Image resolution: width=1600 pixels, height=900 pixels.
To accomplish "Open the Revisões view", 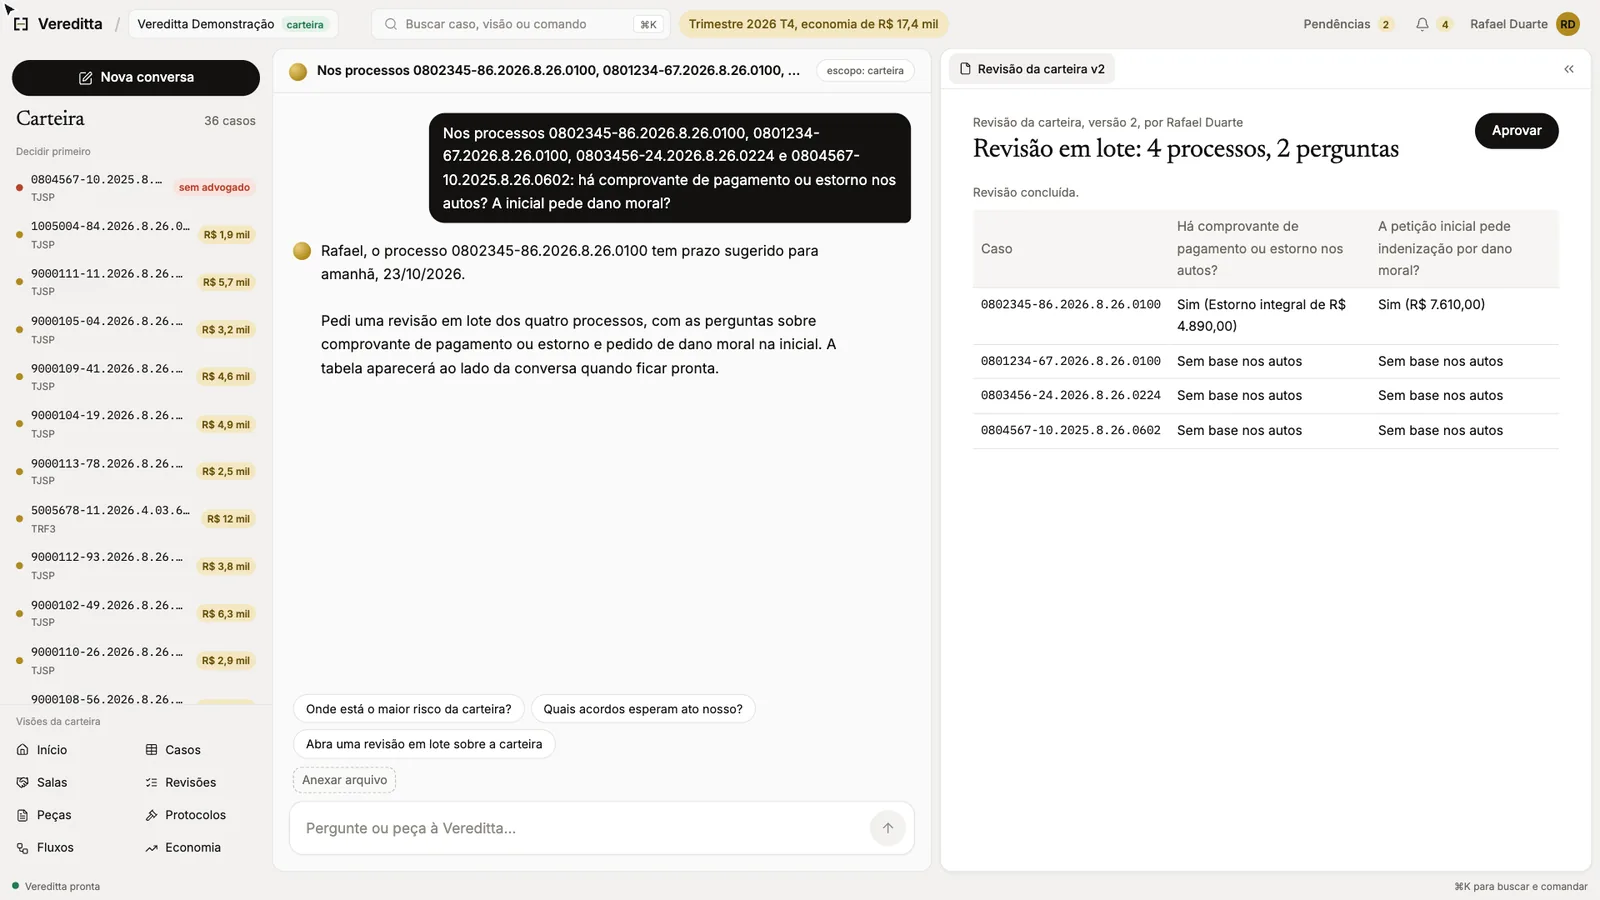I will [181, 783].
